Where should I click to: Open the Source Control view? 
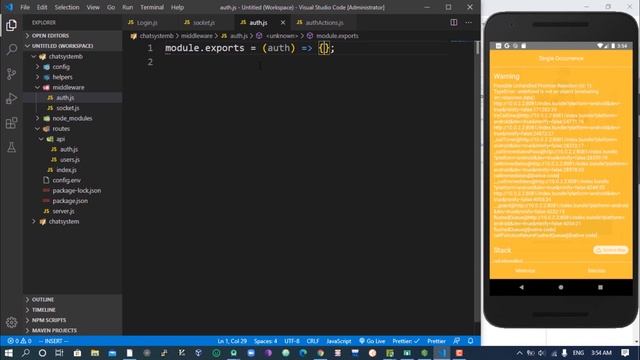click(11, 74)
